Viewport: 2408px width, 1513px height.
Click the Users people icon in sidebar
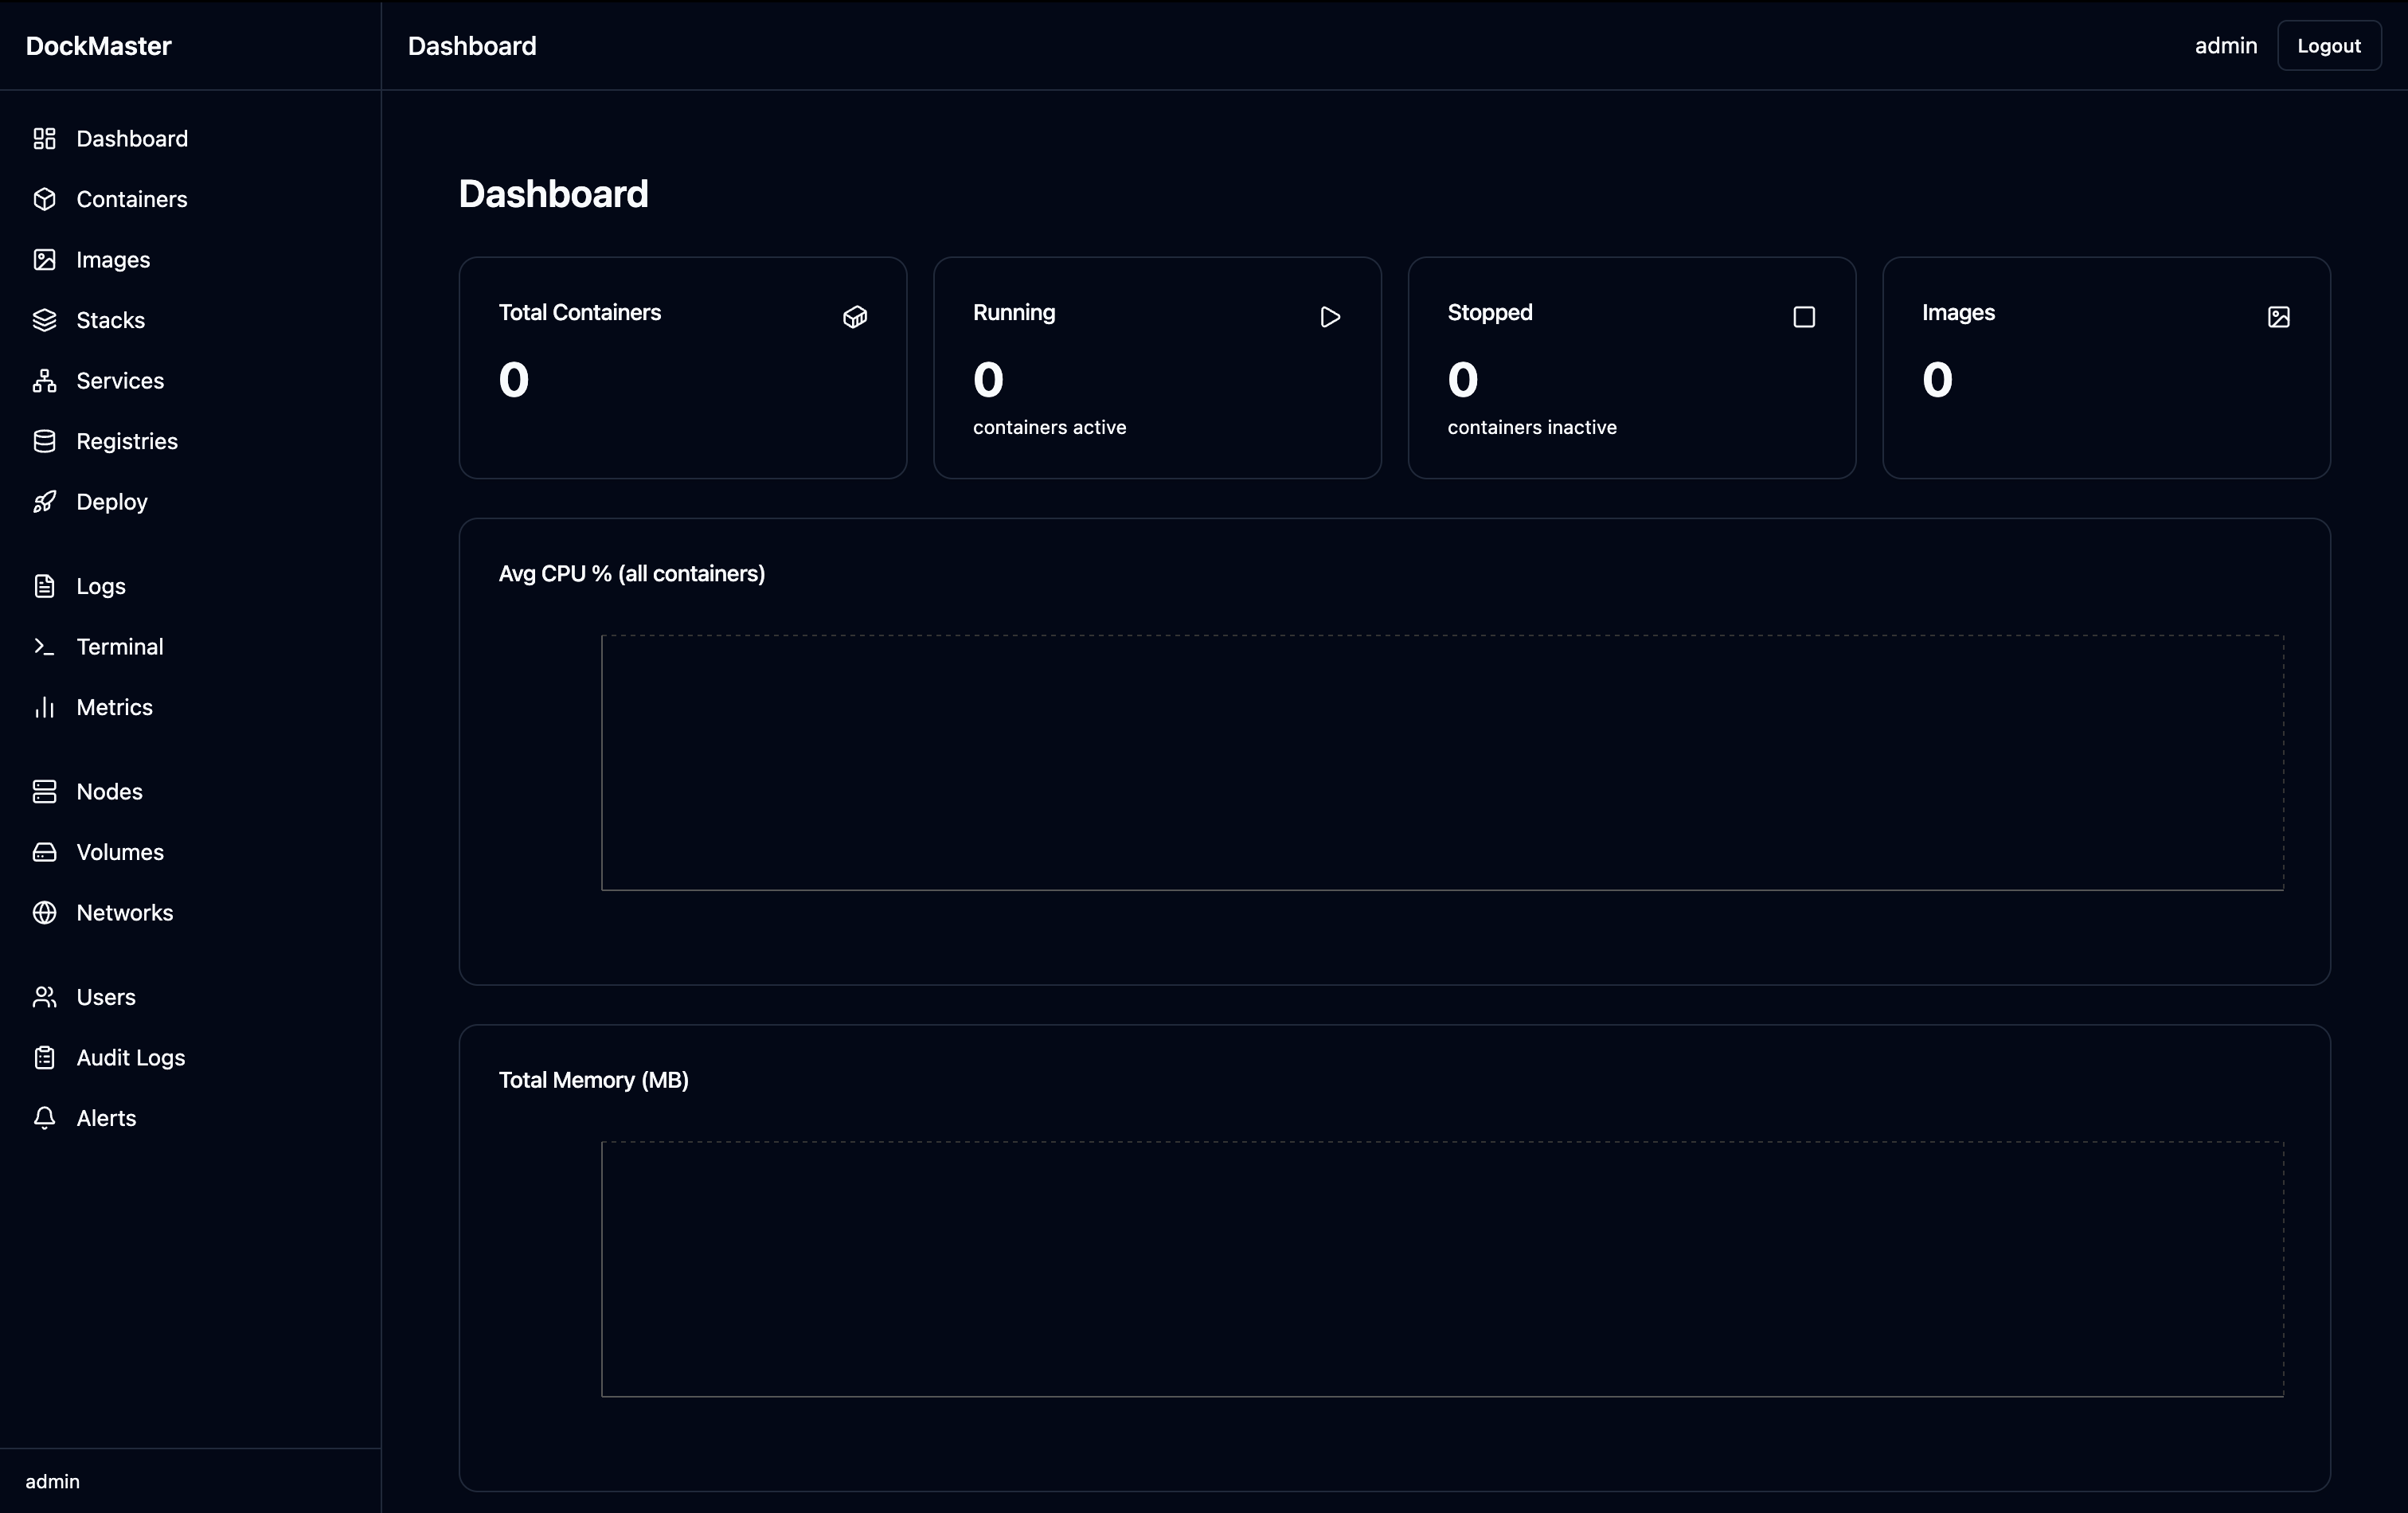coord(44,997)
